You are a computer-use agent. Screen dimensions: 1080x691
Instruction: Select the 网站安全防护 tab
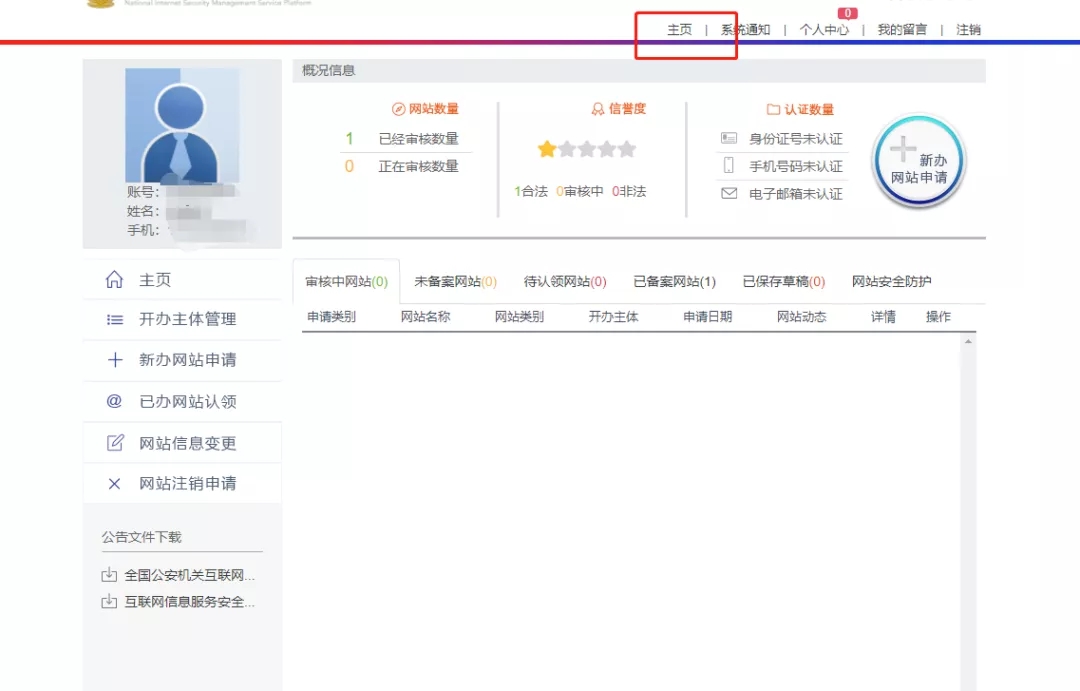click(891, 282)
